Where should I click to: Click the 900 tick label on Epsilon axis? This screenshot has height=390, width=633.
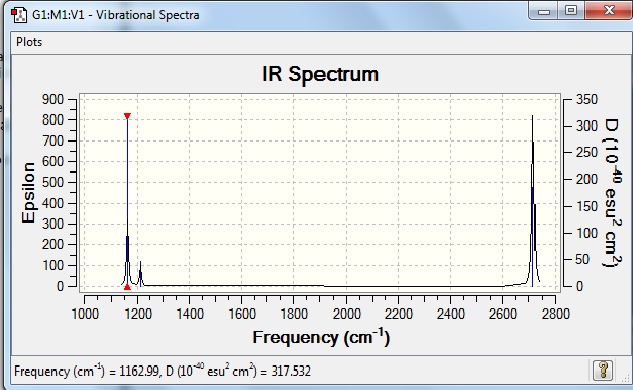pyautogui.click(x=52, y=99)
